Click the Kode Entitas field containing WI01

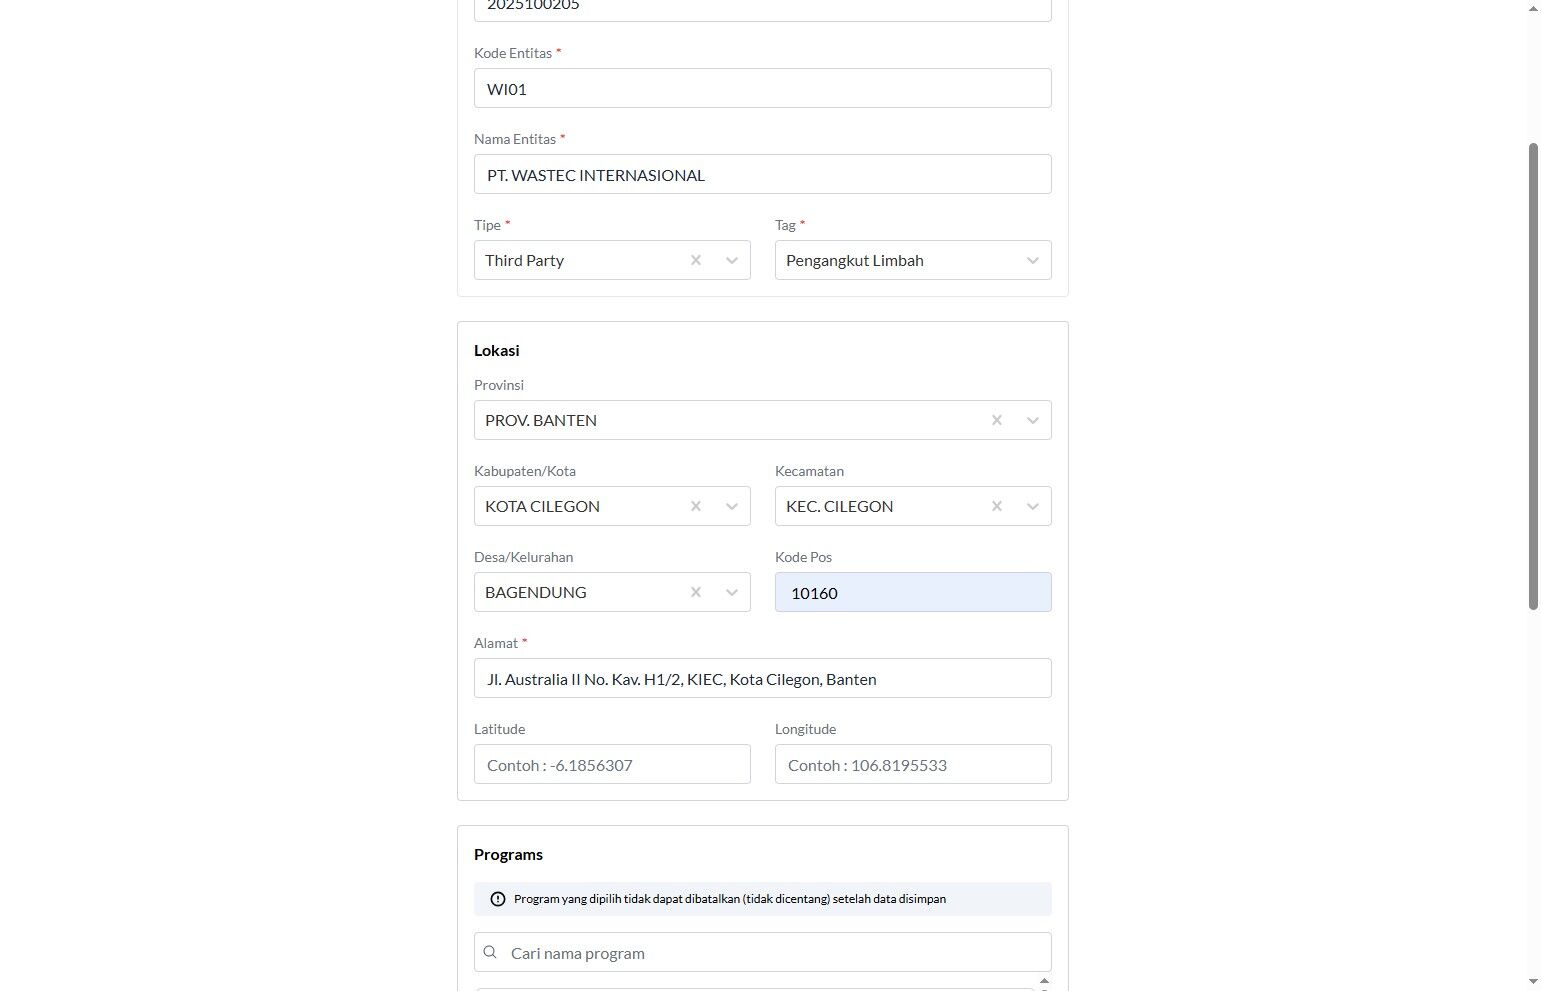[763, 88]
